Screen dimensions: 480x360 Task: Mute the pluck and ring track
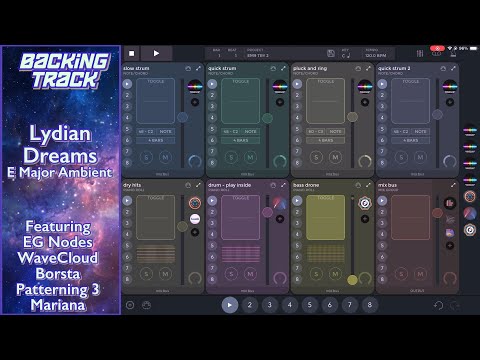click(x=335, y=157)
